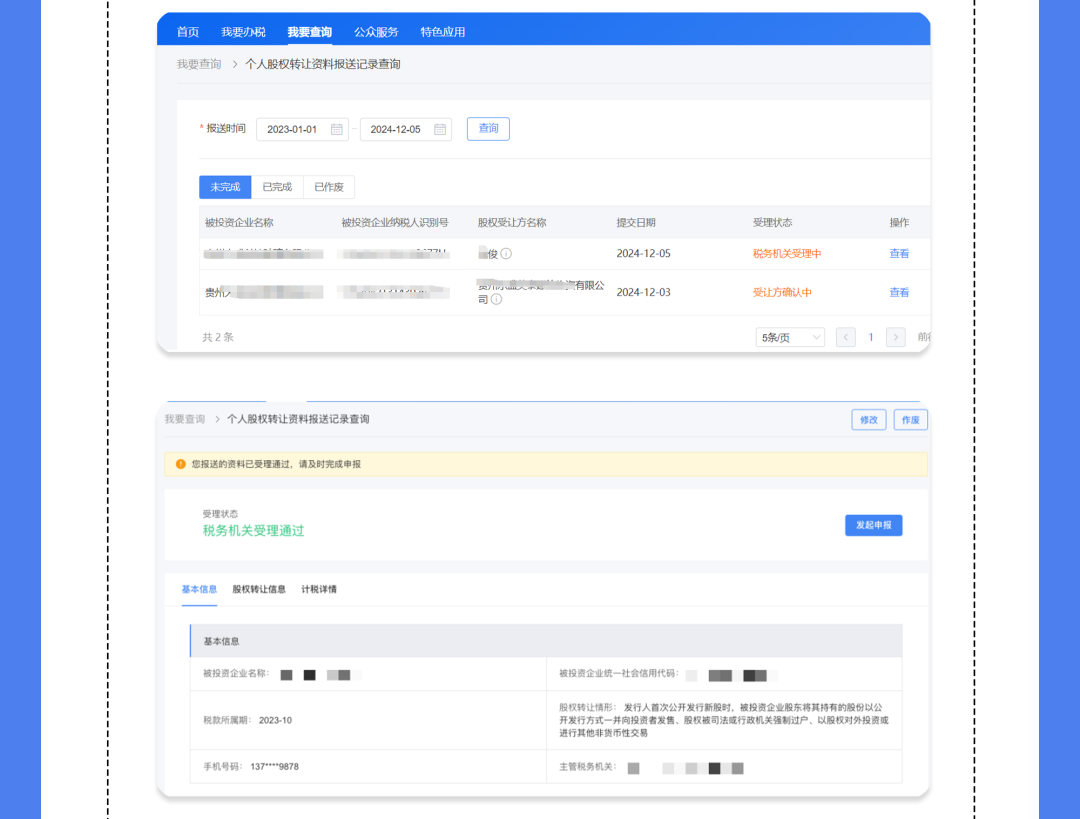Click 我要查询 breadcrumb in lower panel
1080x819 pixels.
185,419
